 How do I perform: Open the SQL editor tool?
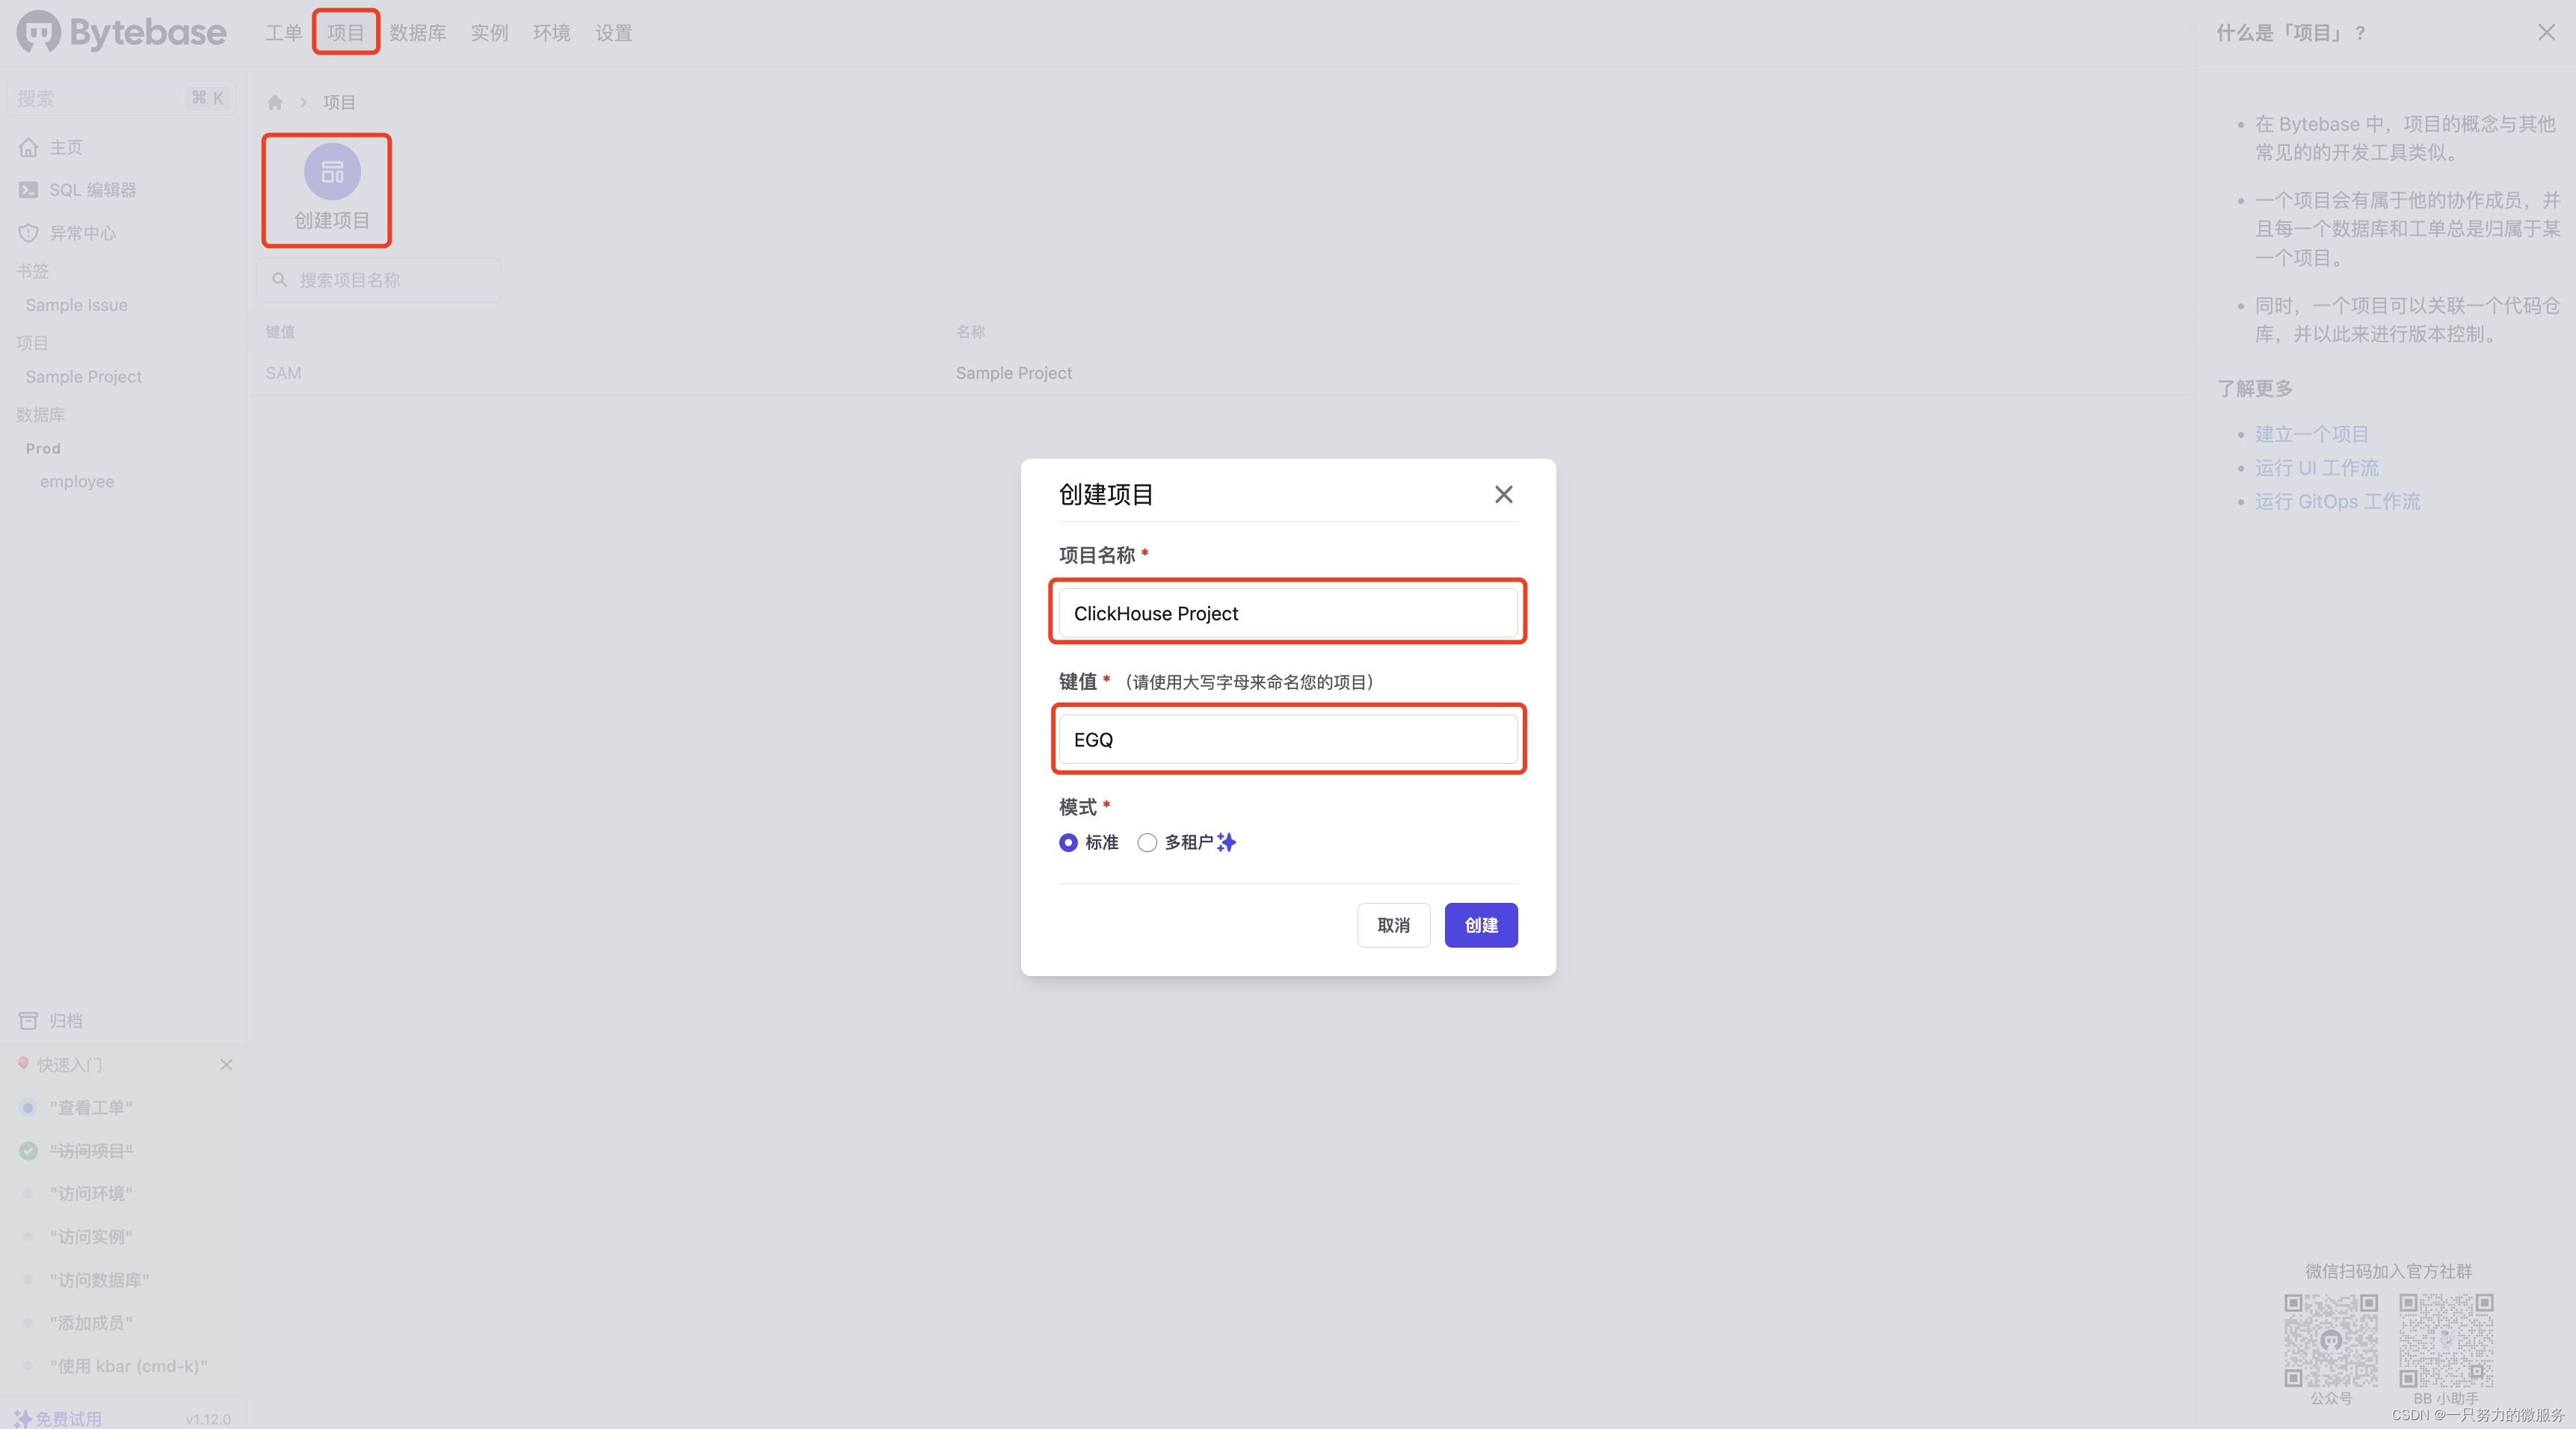click(x=96, y=188)
